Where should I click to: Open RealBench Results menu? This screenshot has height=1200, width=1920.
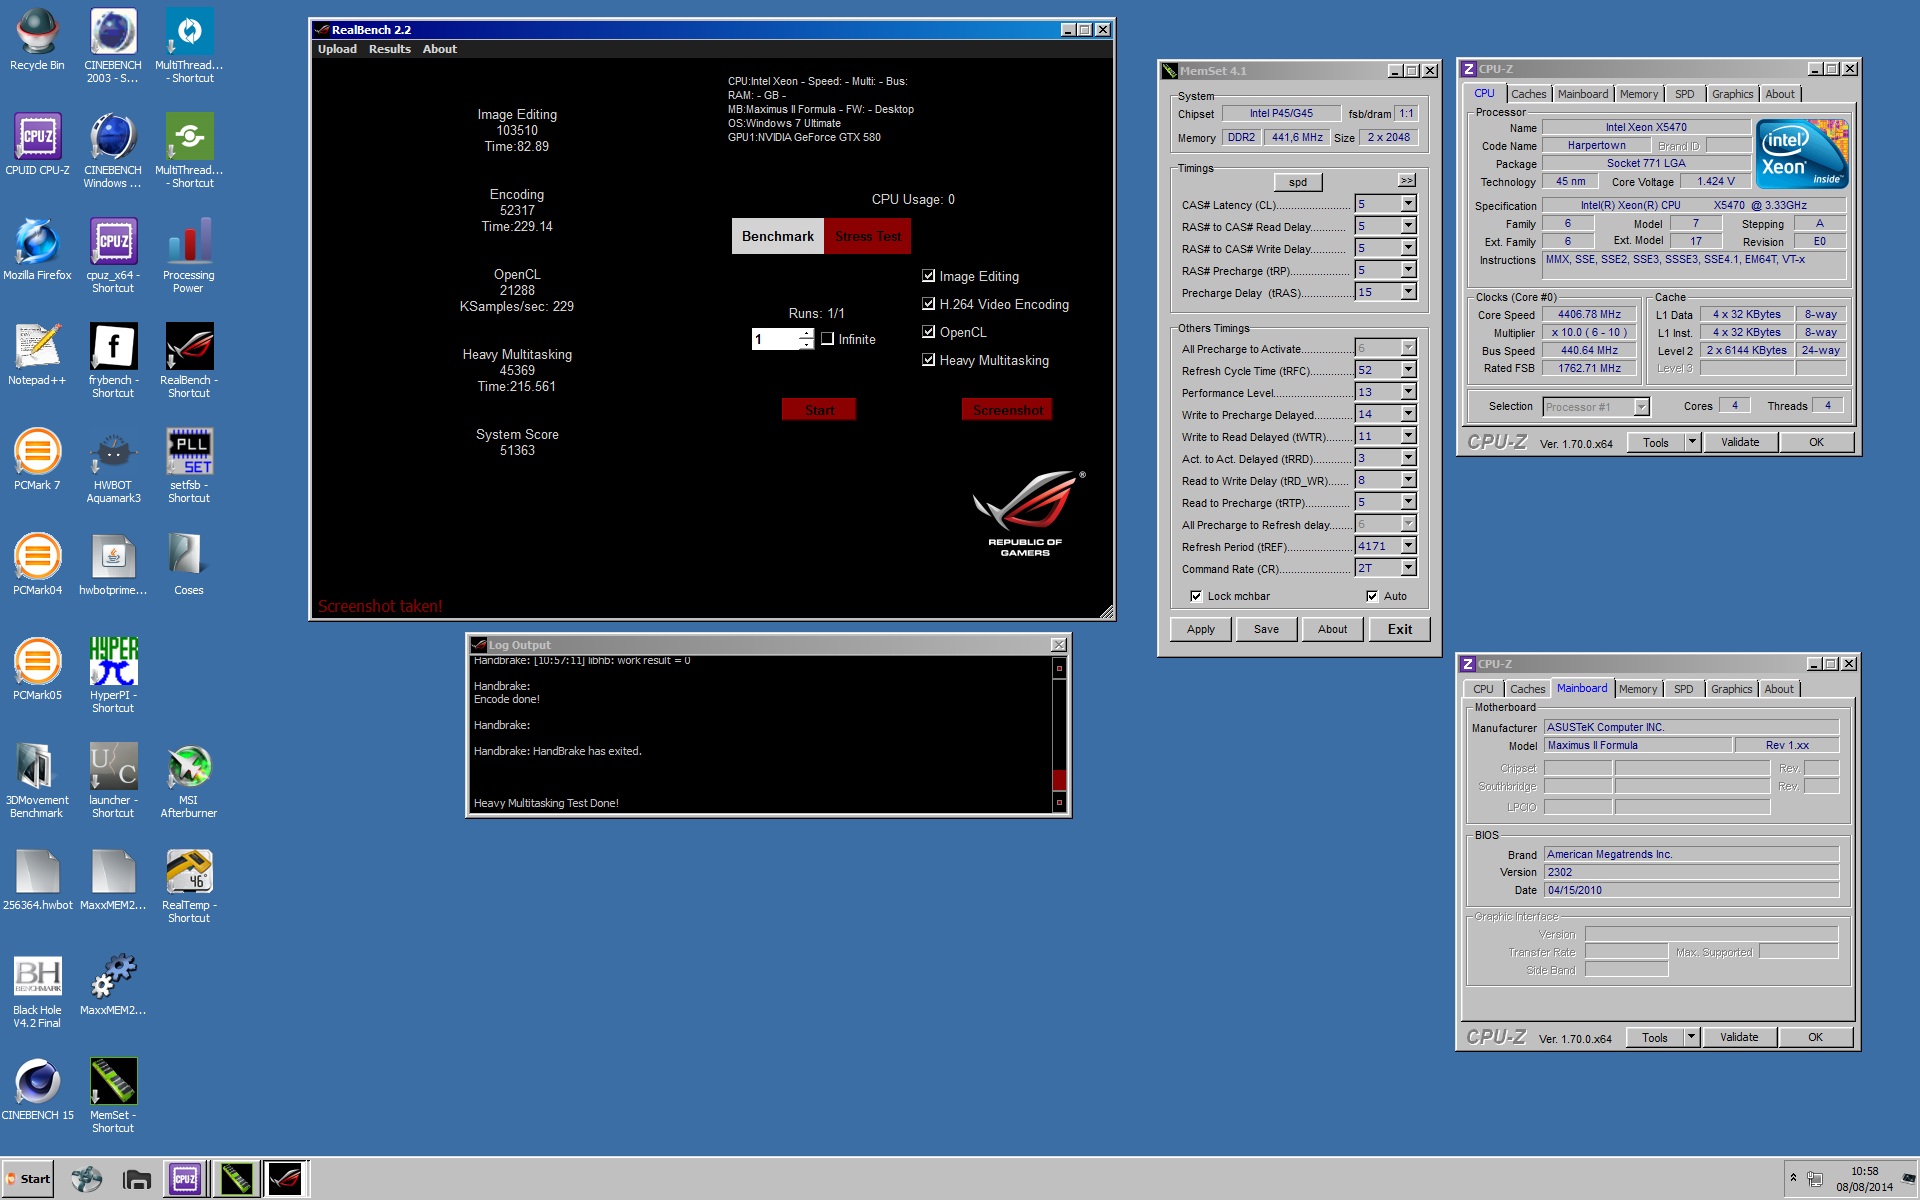click(x=390, y=49)
